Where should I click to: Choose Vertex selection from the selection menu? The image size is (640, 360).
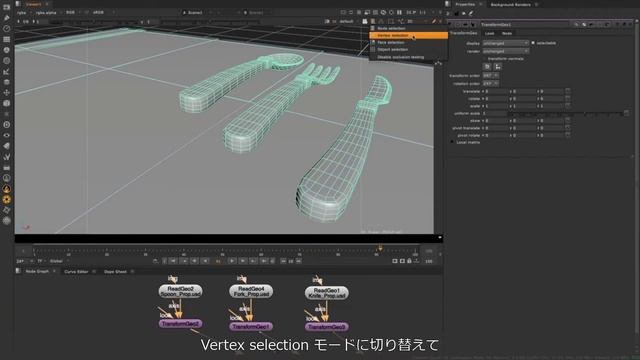(408, 36)
